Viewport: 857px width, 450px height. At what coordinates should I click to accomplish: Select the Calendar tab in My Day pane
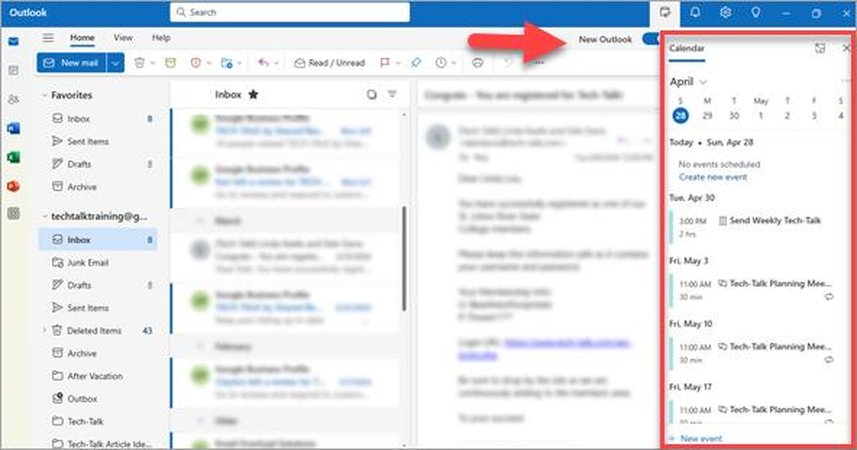coord(687,48)
